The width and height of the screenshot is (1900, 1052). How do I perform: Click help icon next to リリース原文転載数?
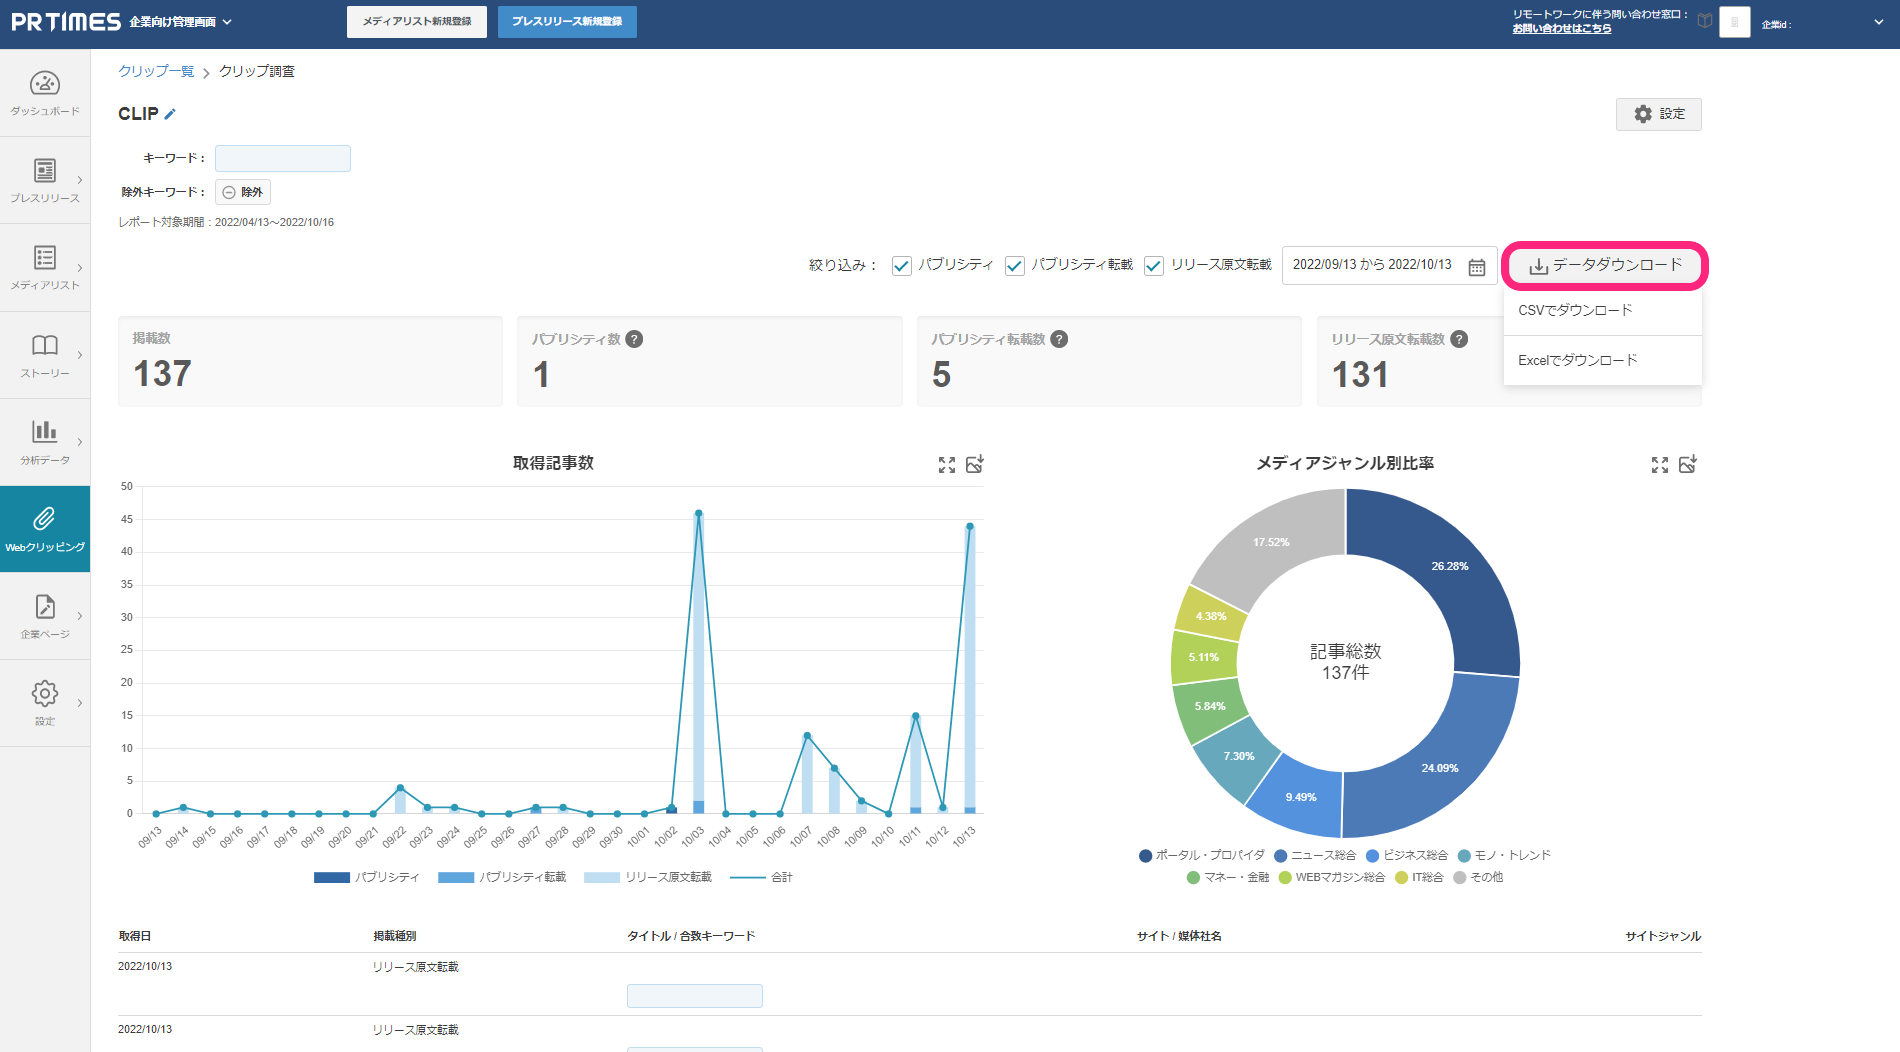coord(1459,339)
